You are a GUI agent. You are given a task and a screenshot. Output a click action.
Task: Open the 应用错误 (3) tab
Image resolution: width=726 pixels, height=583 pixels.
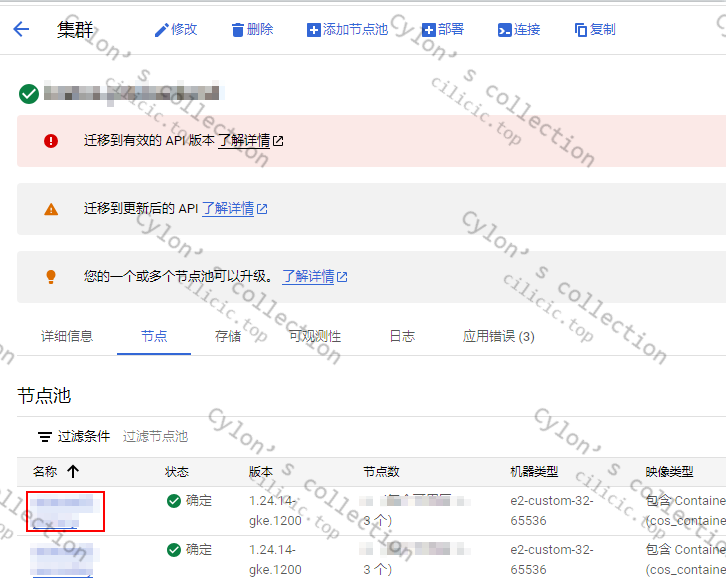[x=498, y=336]
